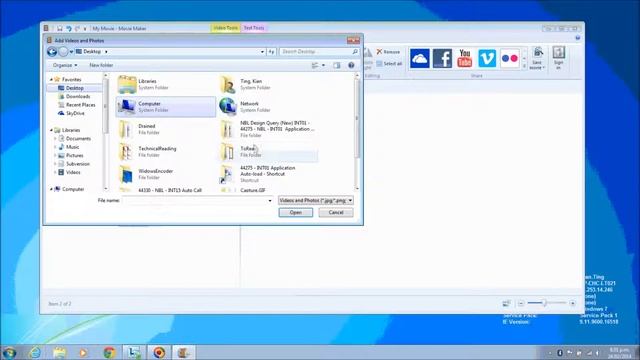Share the movie to Facebook
This screenshot has width=640, height=360.
click(442, 58)
